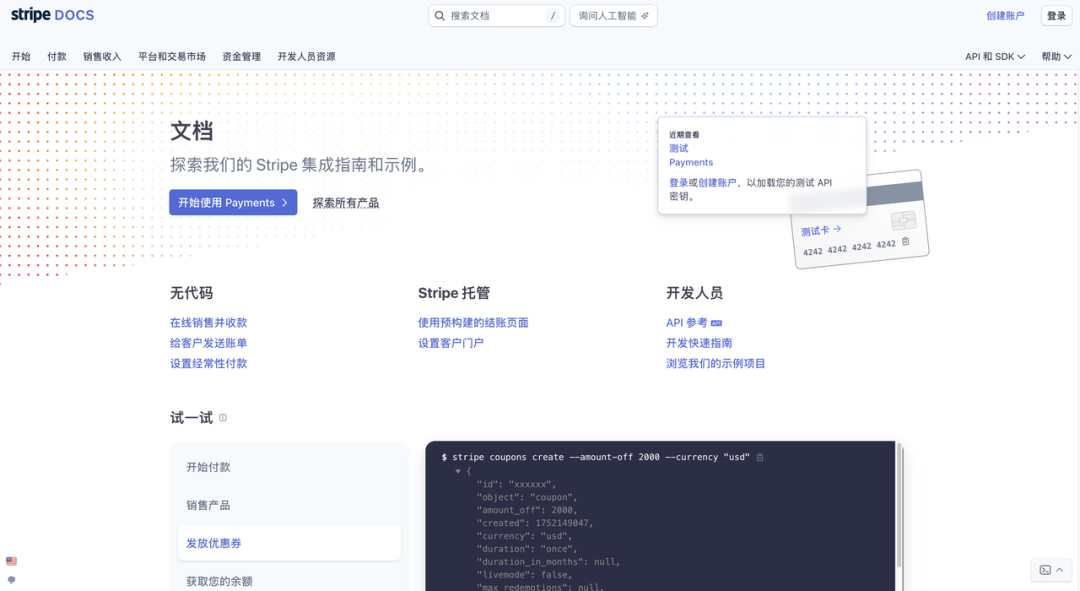Select the 销售产品 tab
The height and width of the screenshot is (591, 1080).
[289, 505]
